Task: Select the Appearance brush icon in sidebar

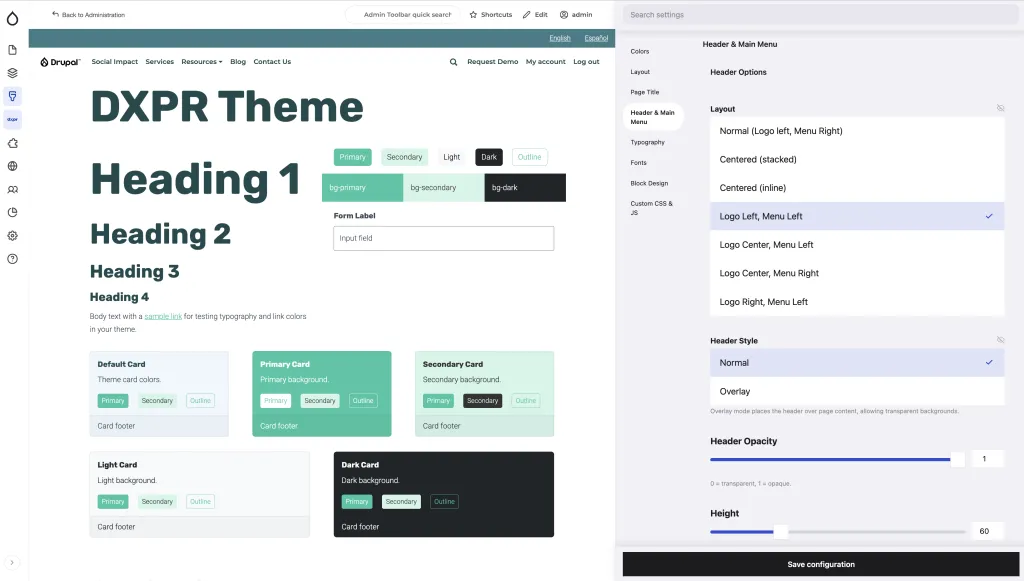Action: (12, 96)
